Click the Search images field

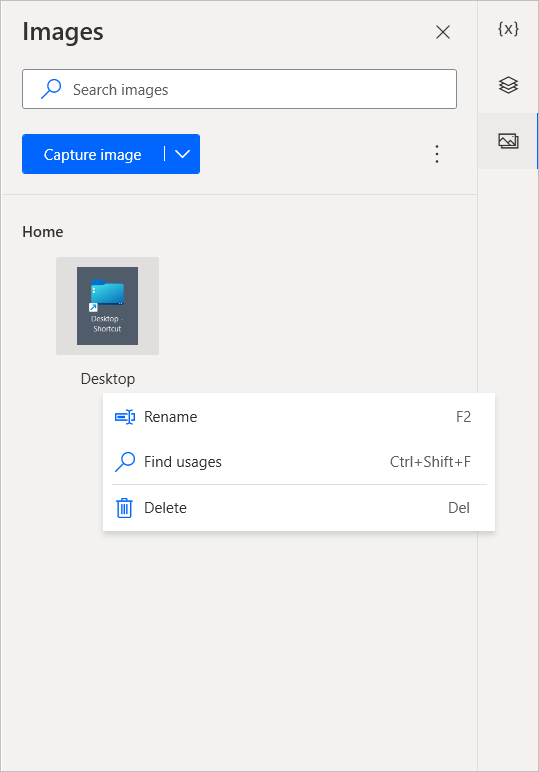[x=239, y=89]
